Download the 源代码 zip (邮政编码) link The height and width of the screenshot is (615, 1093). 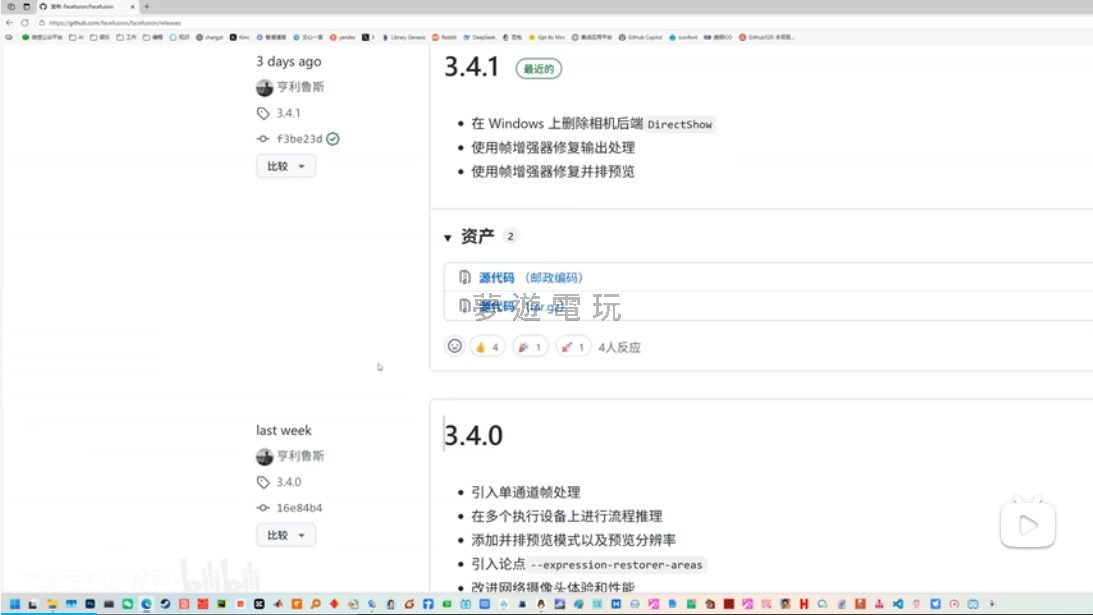coord(496,277)
